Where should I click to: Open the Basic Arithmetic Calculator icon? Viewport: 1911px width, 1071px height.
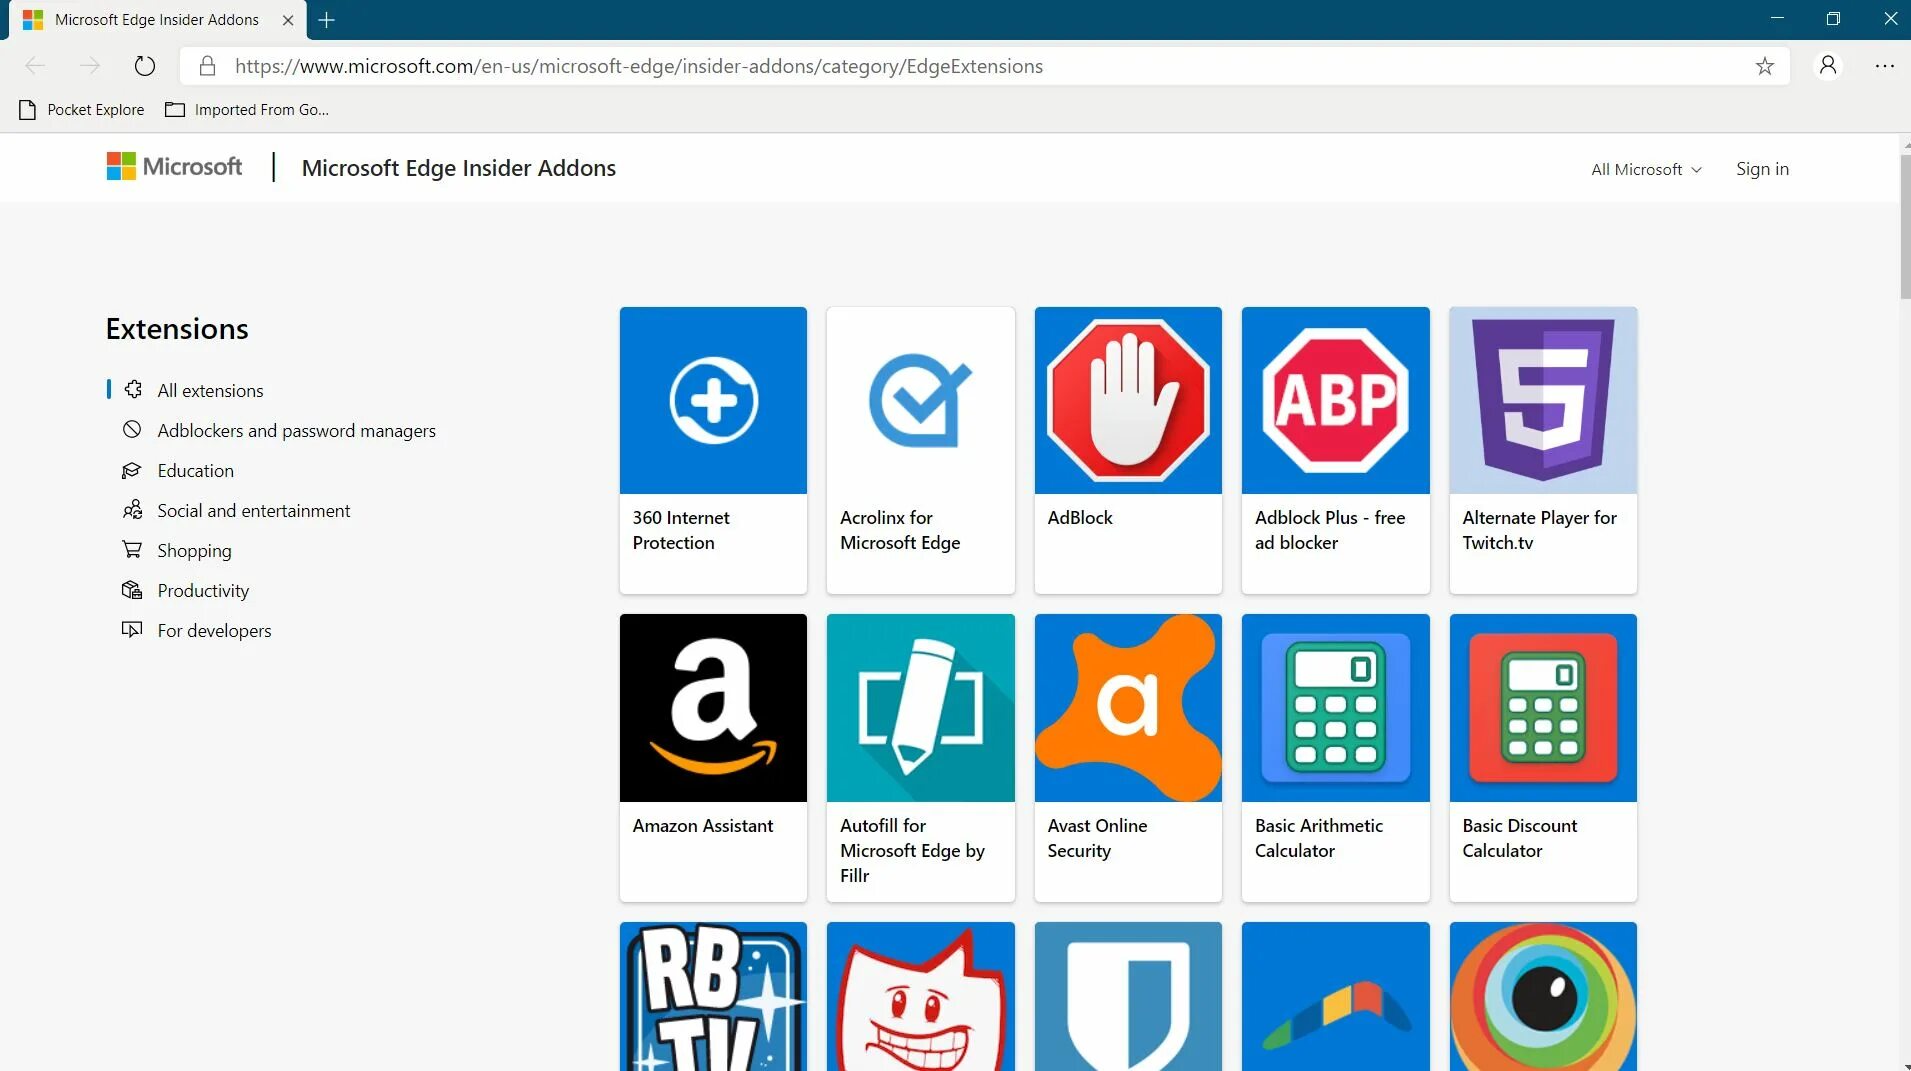[1335, 708]
